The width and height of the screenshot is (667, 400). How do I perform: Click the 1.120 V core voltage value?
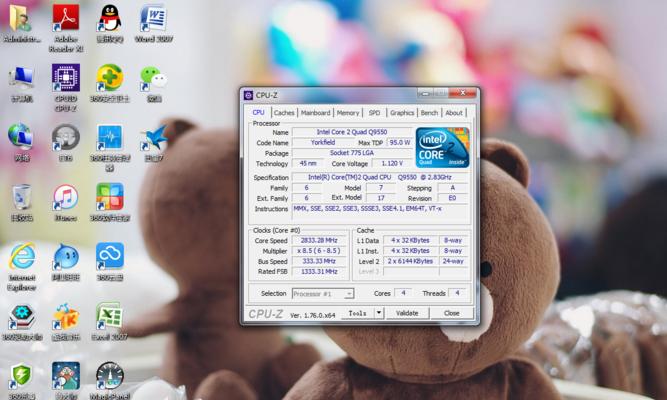point(392,163)
